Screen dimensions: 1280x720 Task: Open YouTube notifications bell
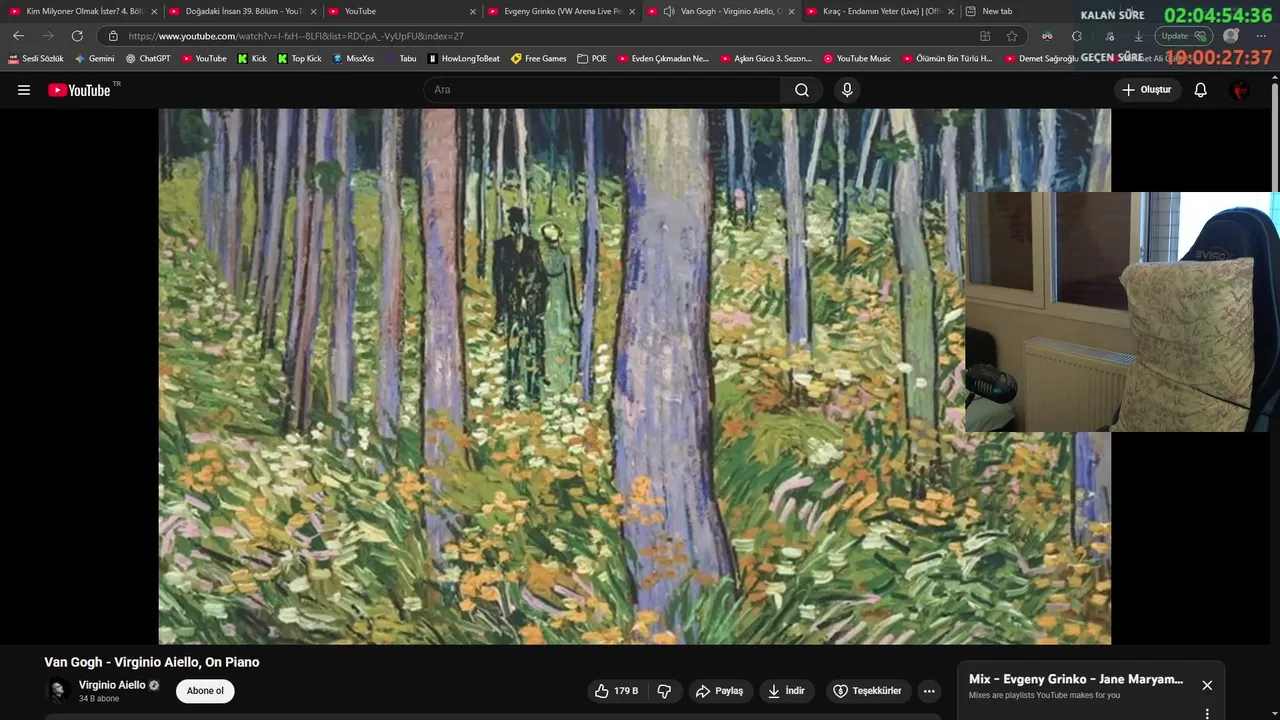coord(1201,90)
